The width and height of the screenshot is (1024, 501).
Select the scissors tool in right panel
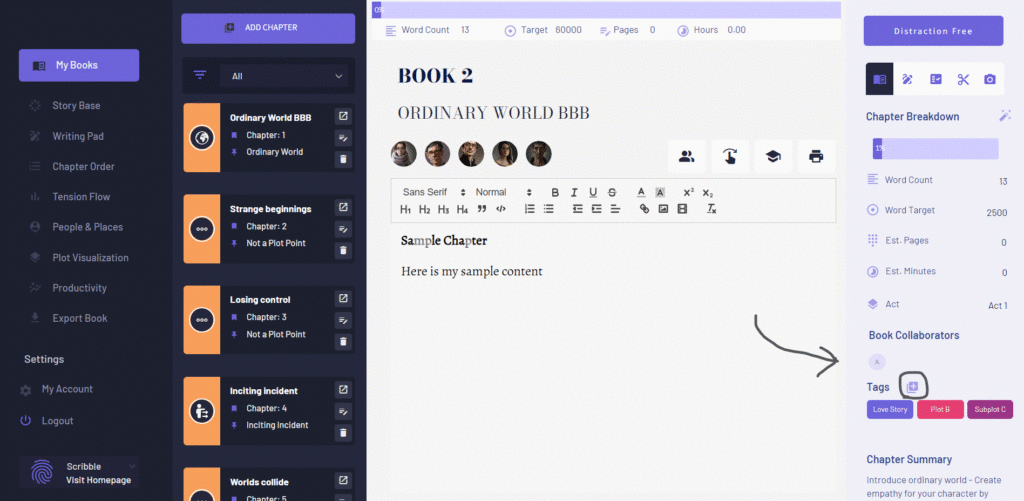pyautogui.click(x=962, y=79)
